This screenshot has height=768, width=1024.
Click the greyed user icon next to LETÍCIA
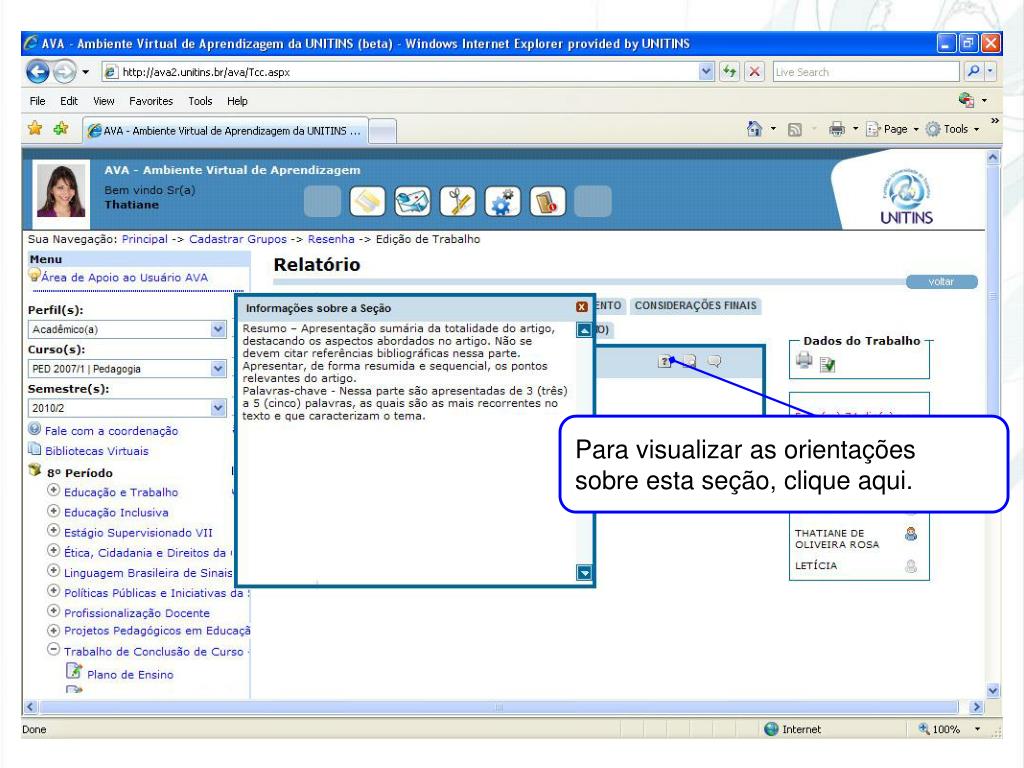point(911,566)
